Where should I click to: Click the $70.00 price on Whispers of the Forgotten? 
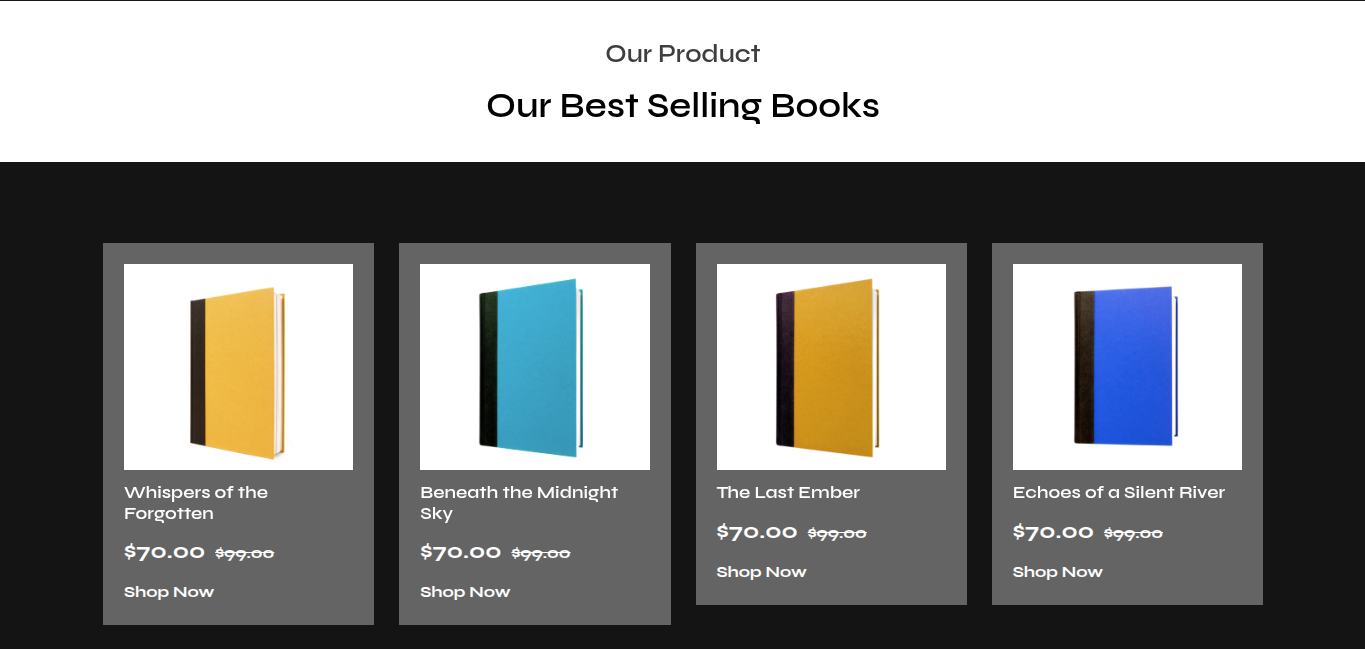click(x=164, y=552)
